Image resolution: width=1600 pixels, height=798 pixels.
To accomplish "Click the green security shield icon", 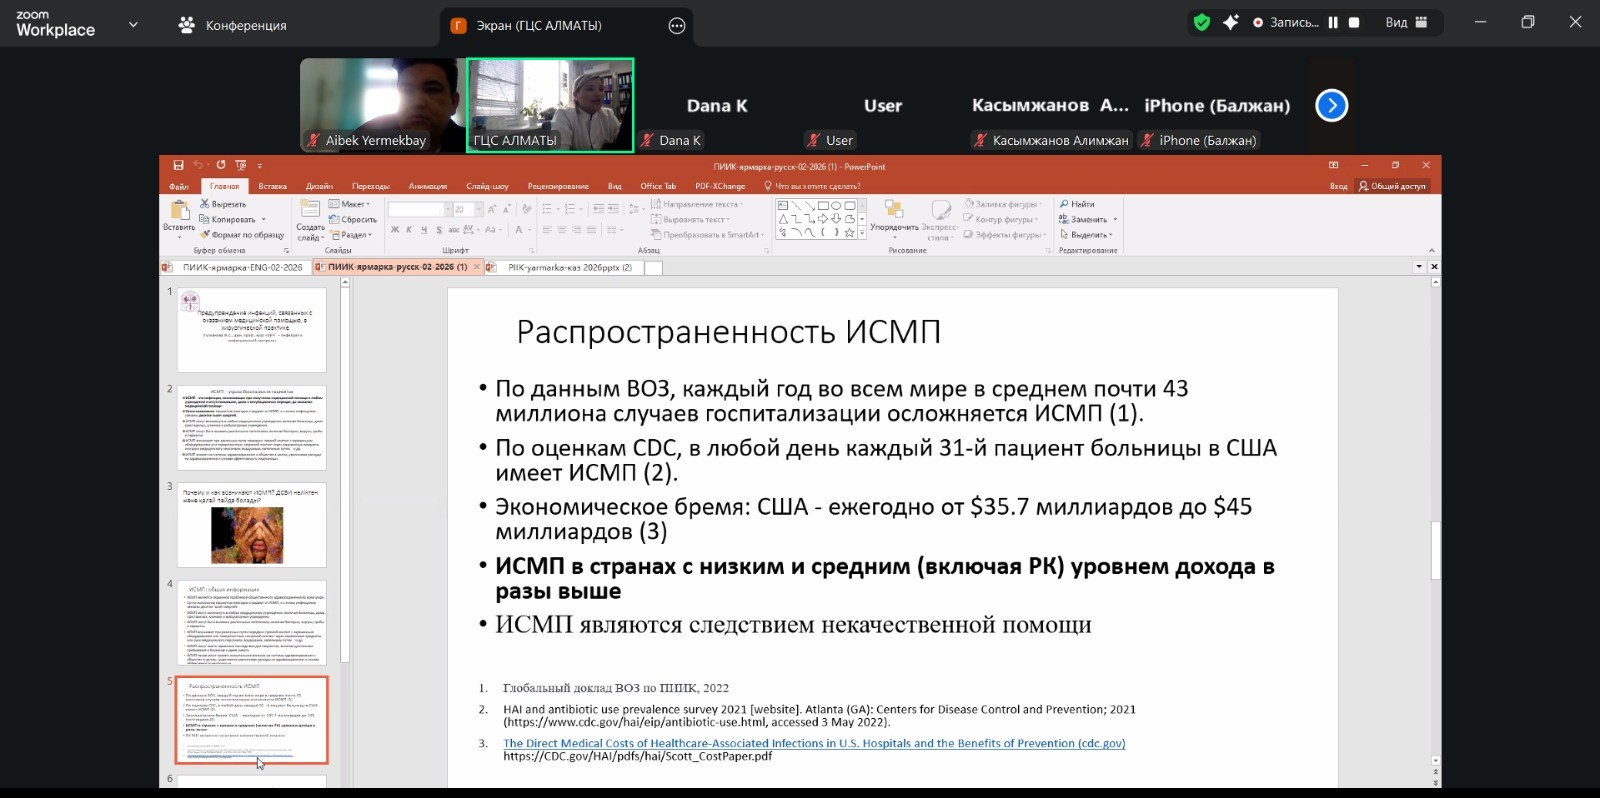I will point(1202,23).
